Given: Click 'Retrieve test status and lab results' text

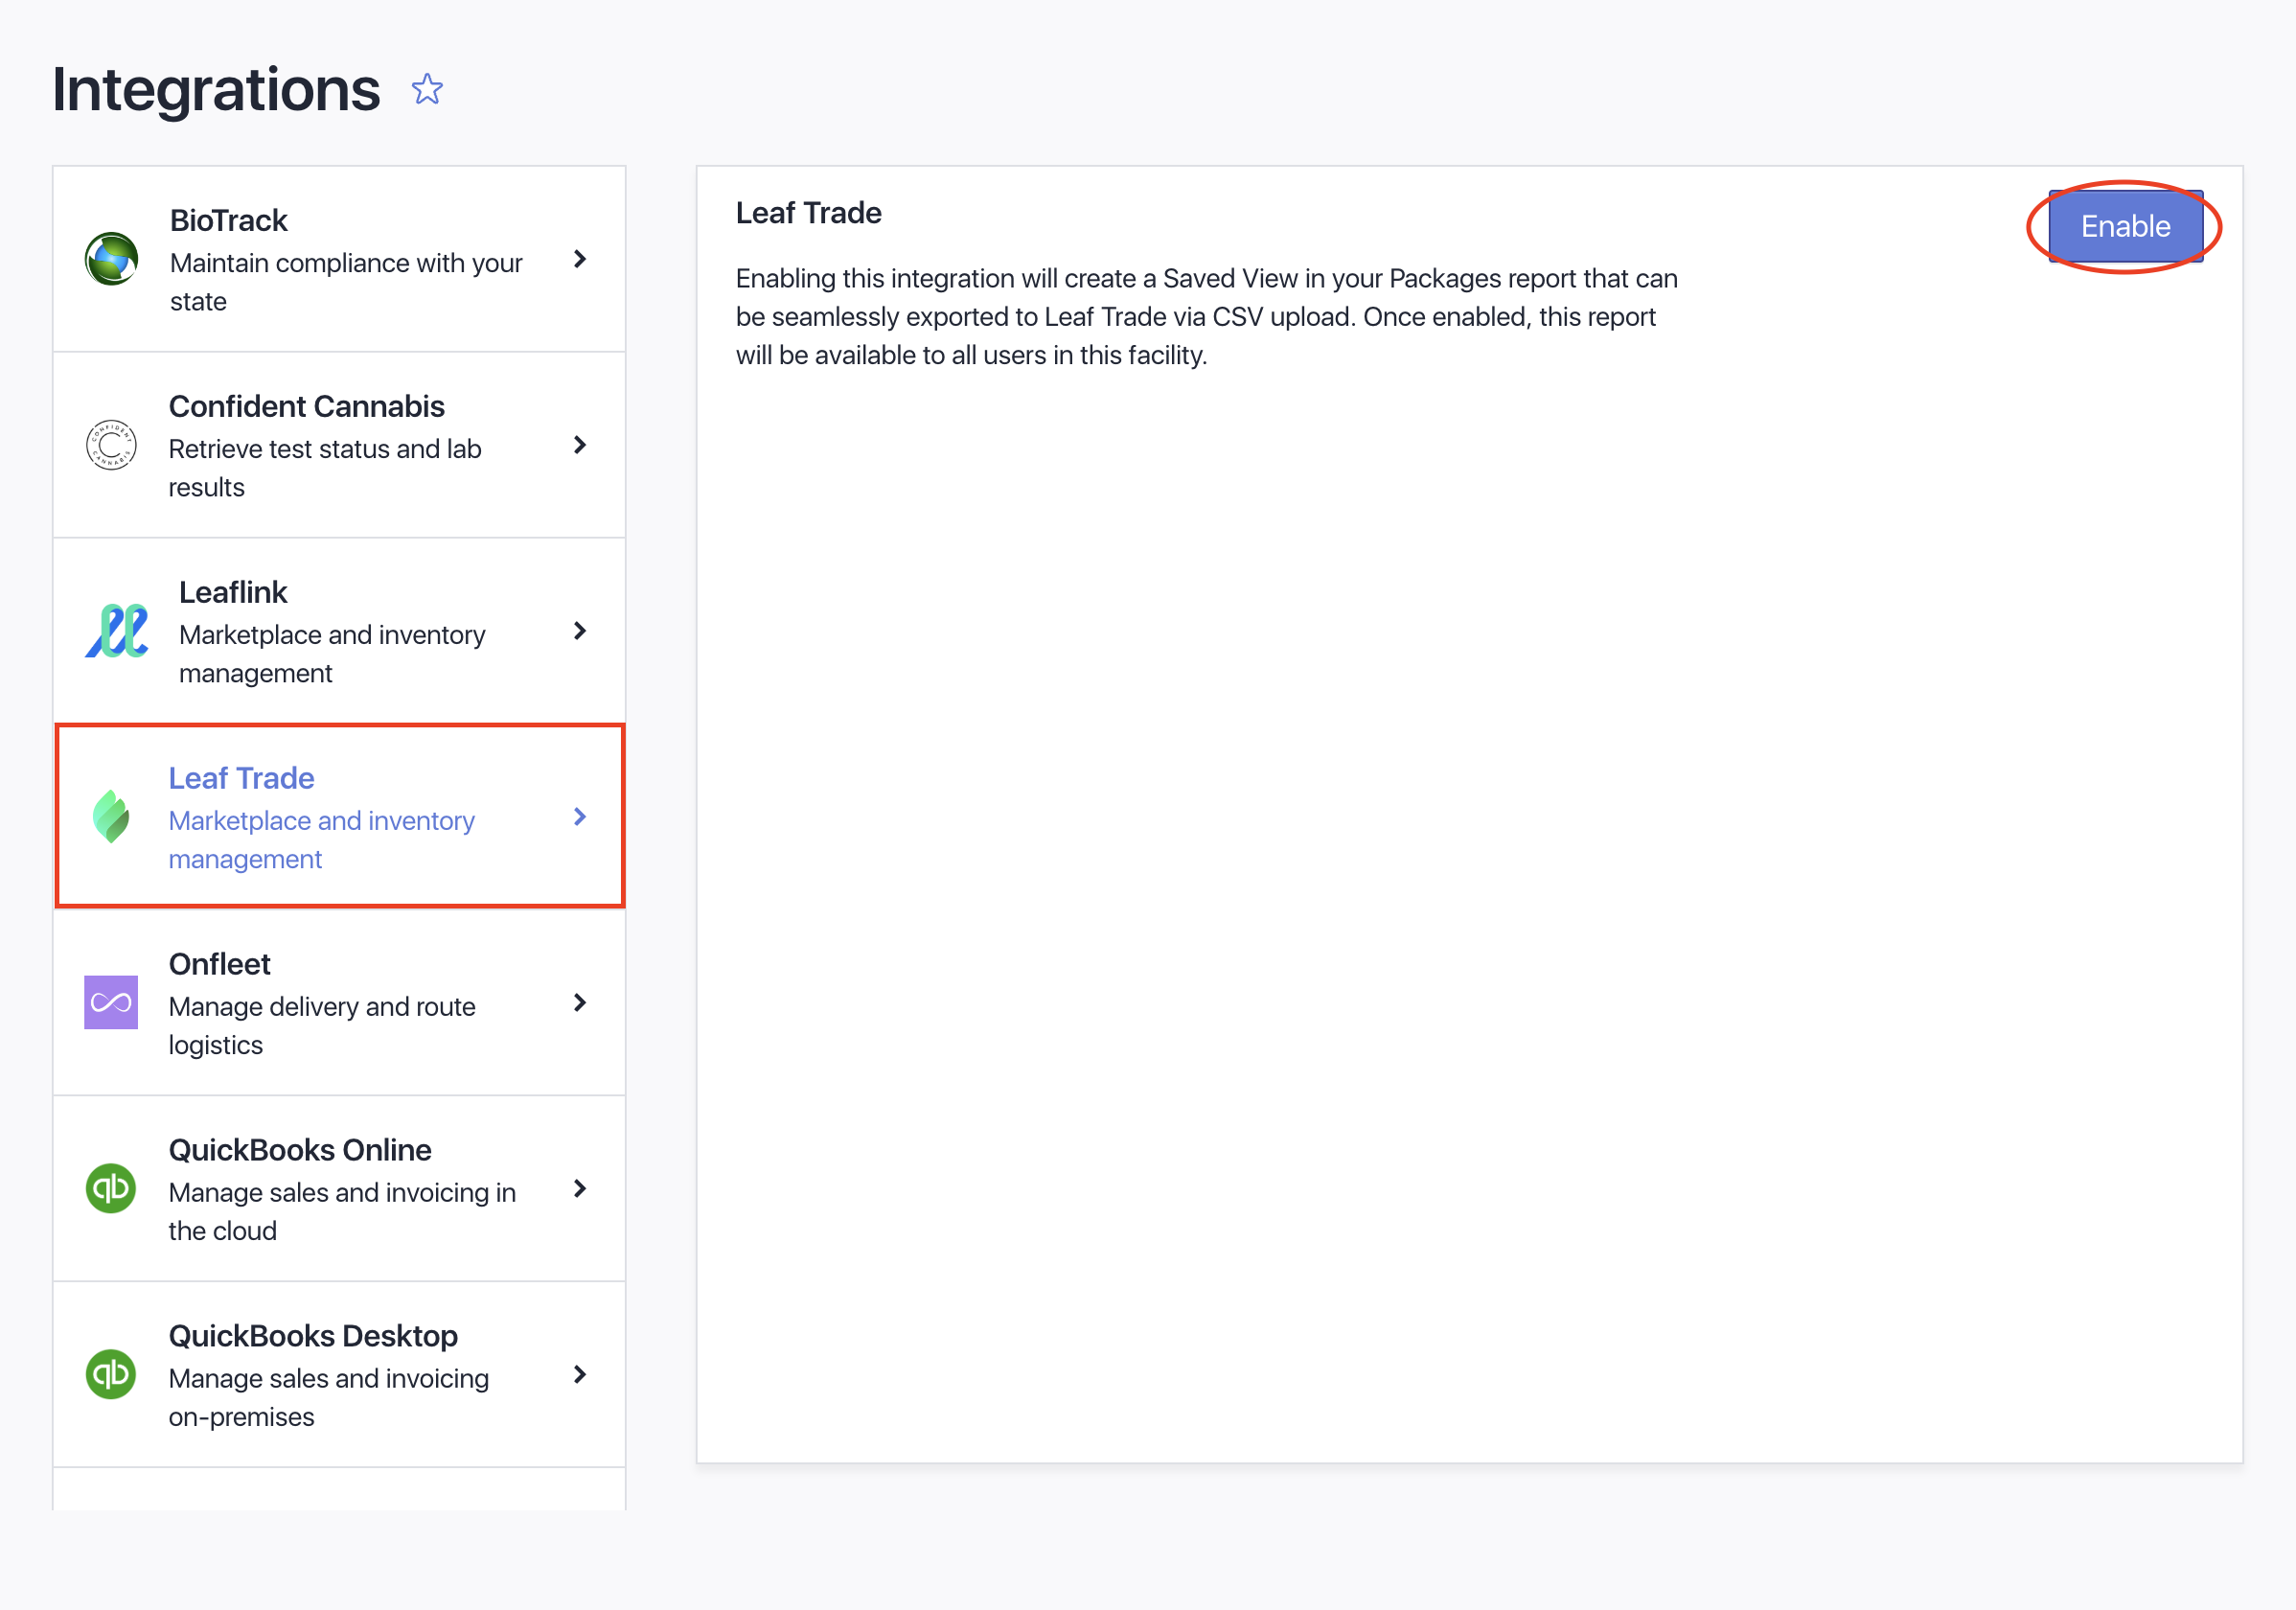Looking at the screenshot, I should (x=325, y=468).
